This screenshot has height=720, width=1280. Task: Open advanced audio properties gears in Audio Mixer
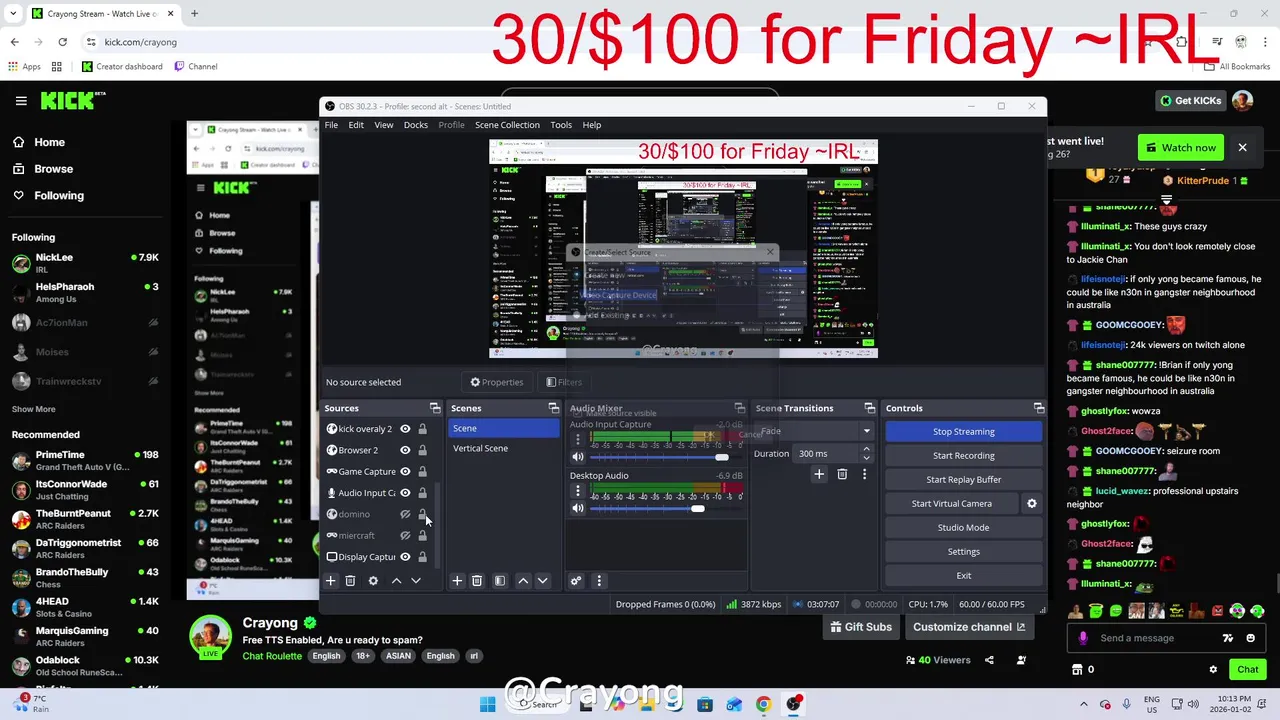pyautogui.click(x=576, y=580)
